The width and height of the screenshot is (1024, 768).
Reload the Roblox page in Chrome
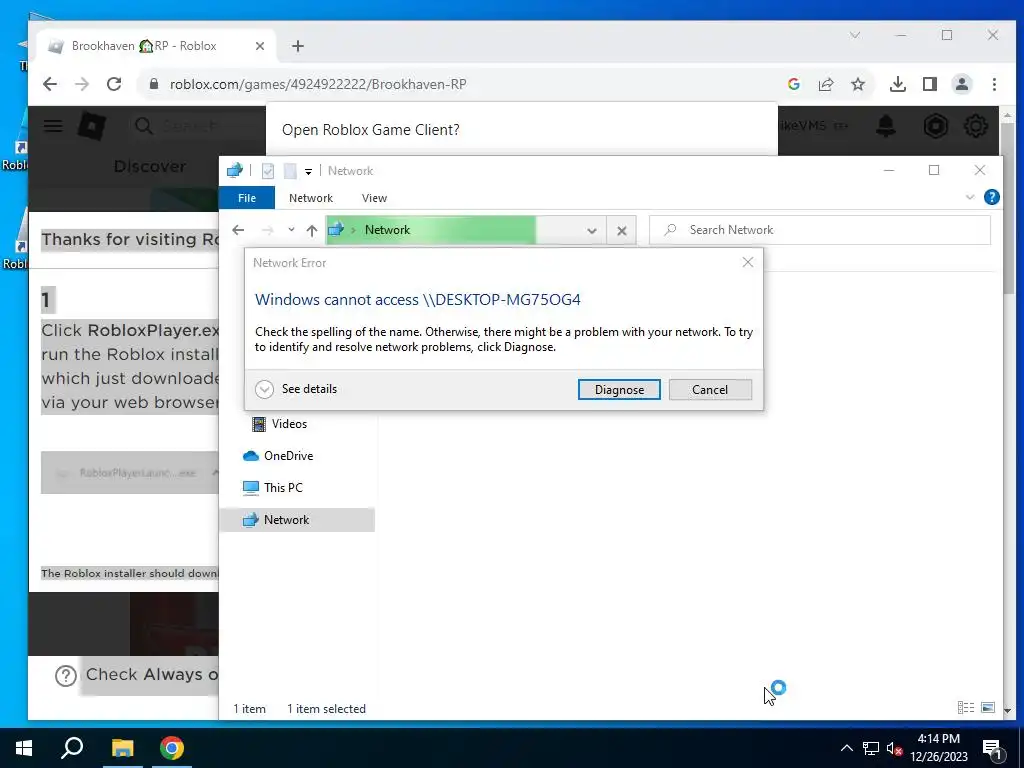114,84
